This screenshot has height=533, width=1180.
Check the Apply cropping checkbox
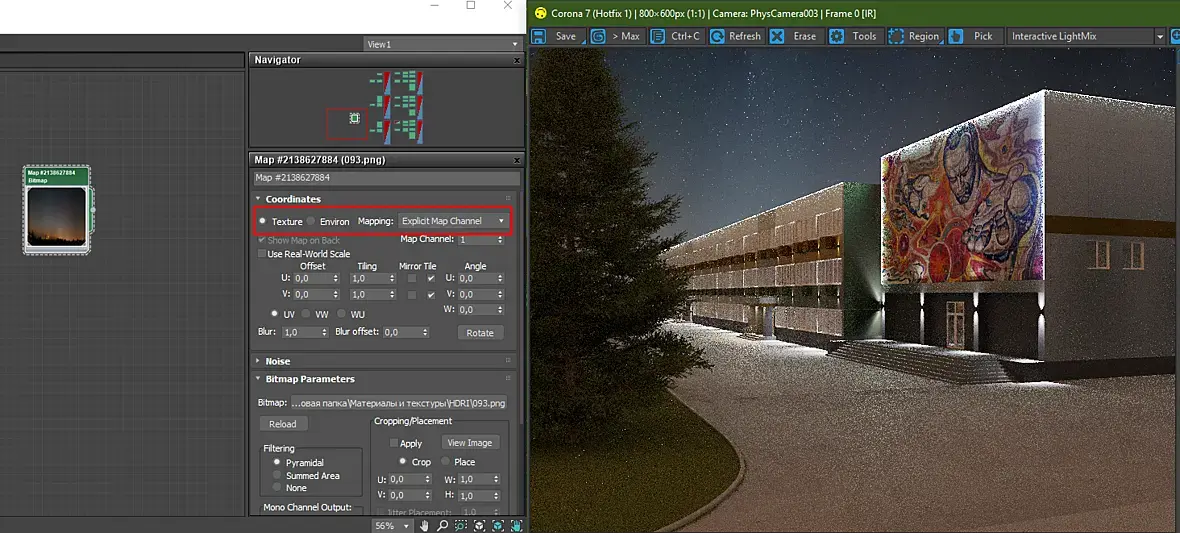(394, 443)
